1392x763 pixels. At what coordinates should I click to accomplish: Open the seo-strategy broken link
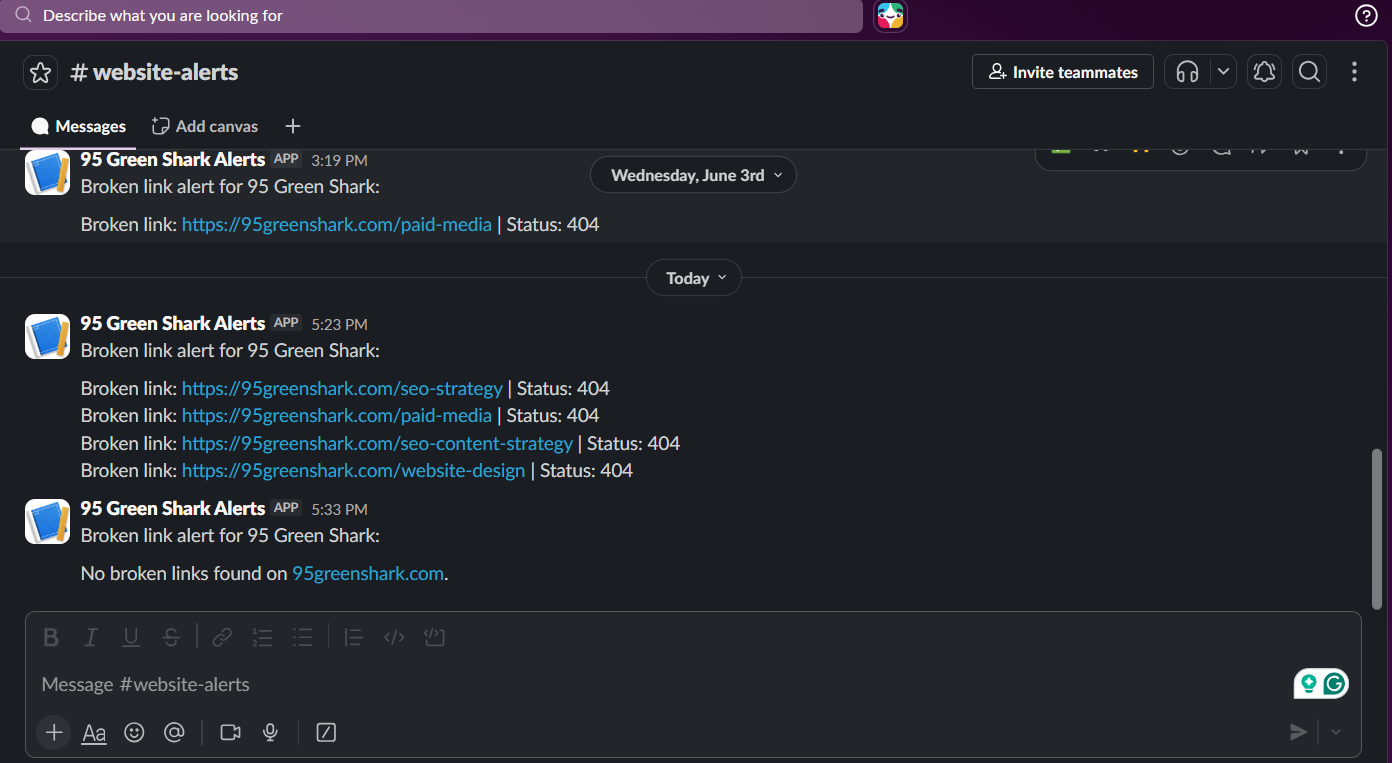(342, 388)
